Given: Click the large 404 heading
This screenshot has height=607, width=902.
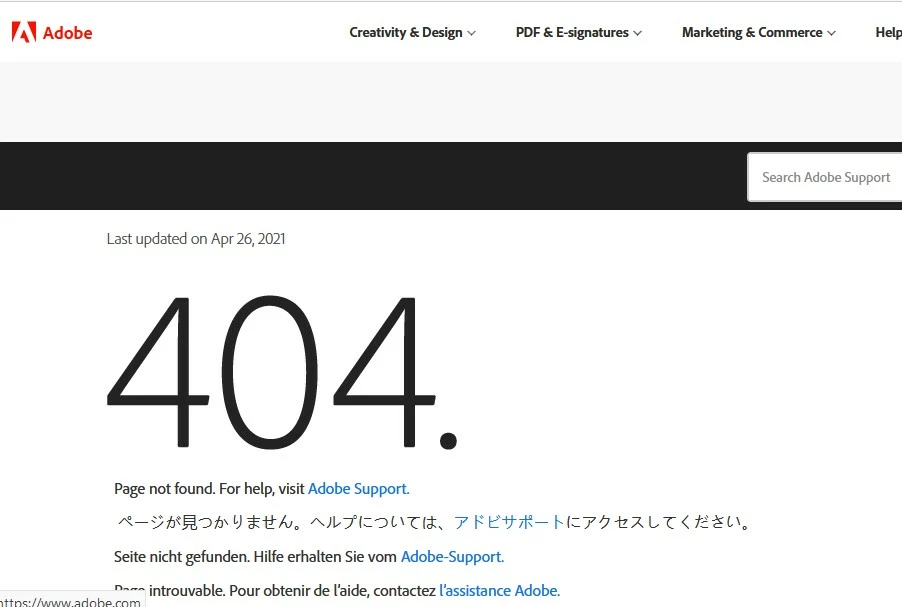Looking at the screenshot, I should coord(282,372).
